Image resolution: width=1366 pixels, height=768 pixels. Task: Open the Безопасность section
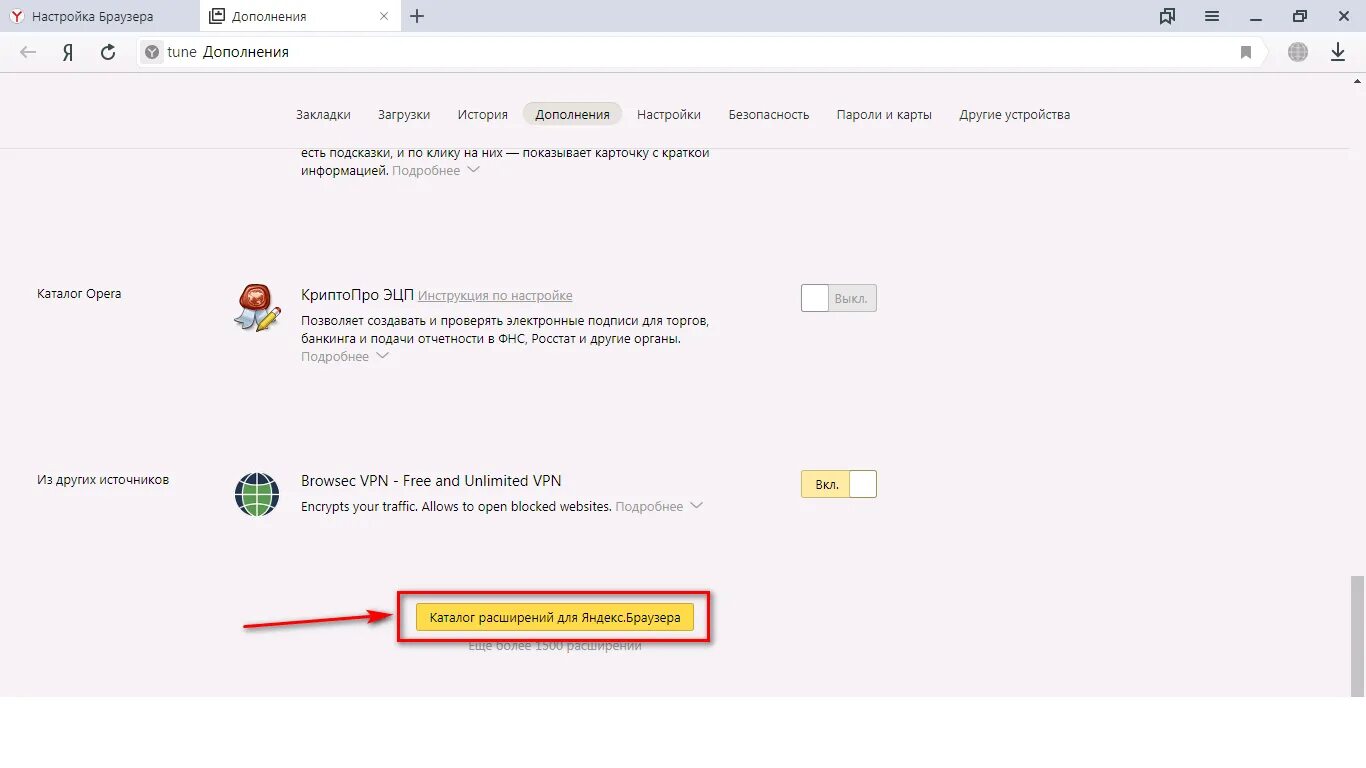pos(769,114)
